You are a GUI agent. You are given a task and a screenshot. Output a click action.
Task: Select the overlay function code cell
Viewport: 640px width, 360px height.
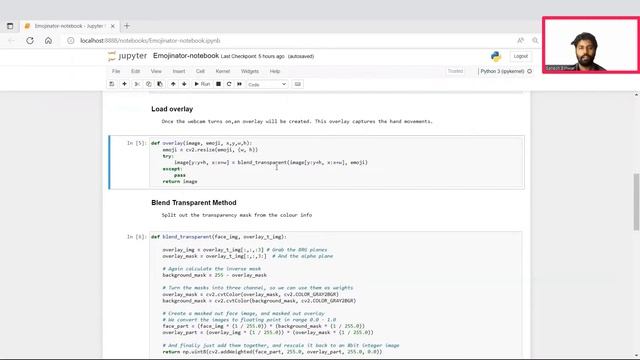pyautogui.click(x=336, y=162)
